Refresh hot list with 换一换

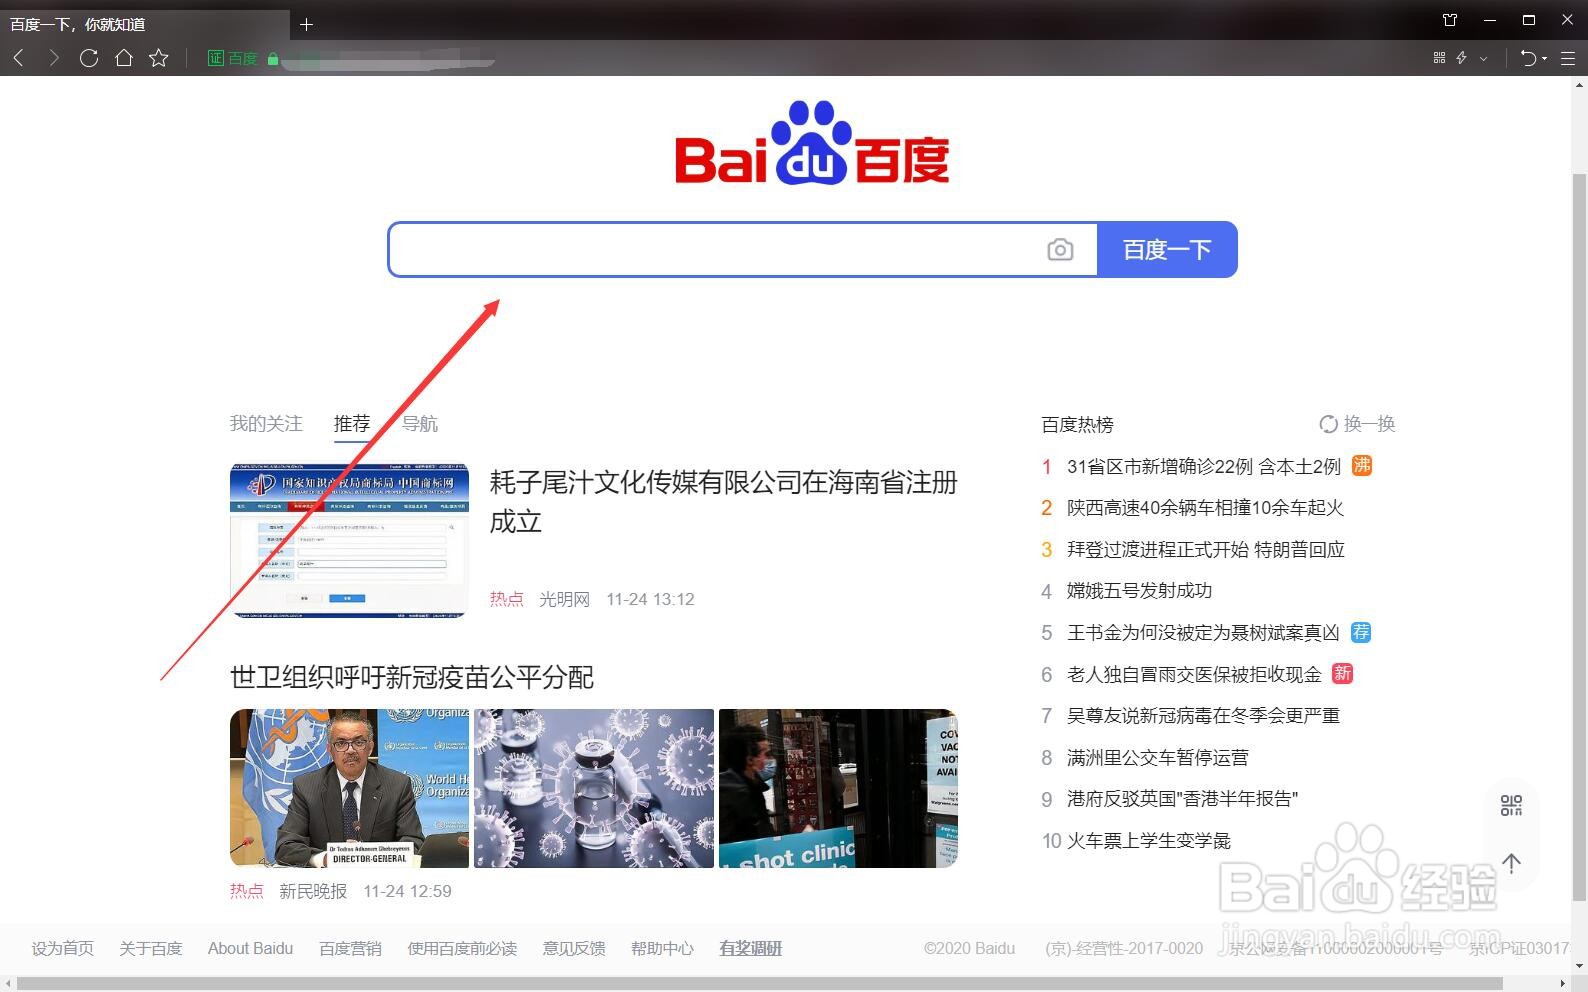point(1357,424)
